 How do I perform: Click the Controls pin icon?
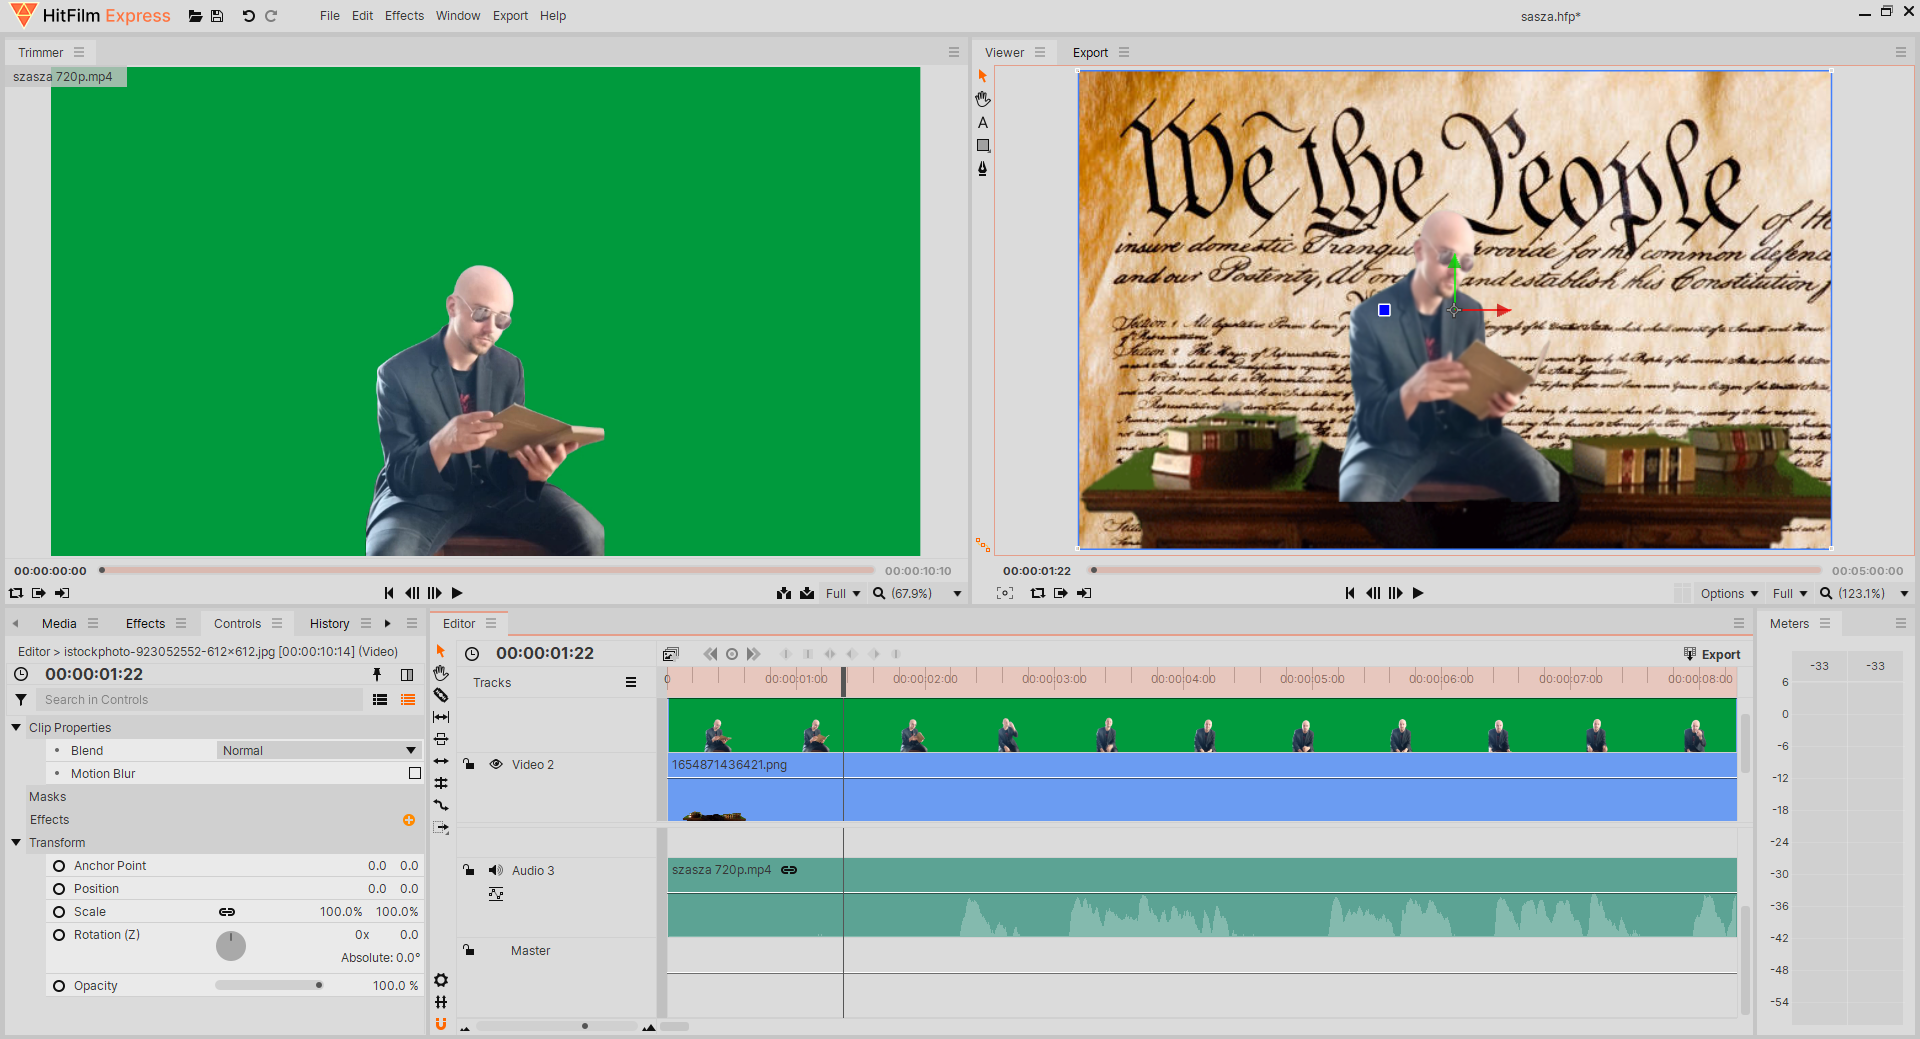(x=377, y=674)
